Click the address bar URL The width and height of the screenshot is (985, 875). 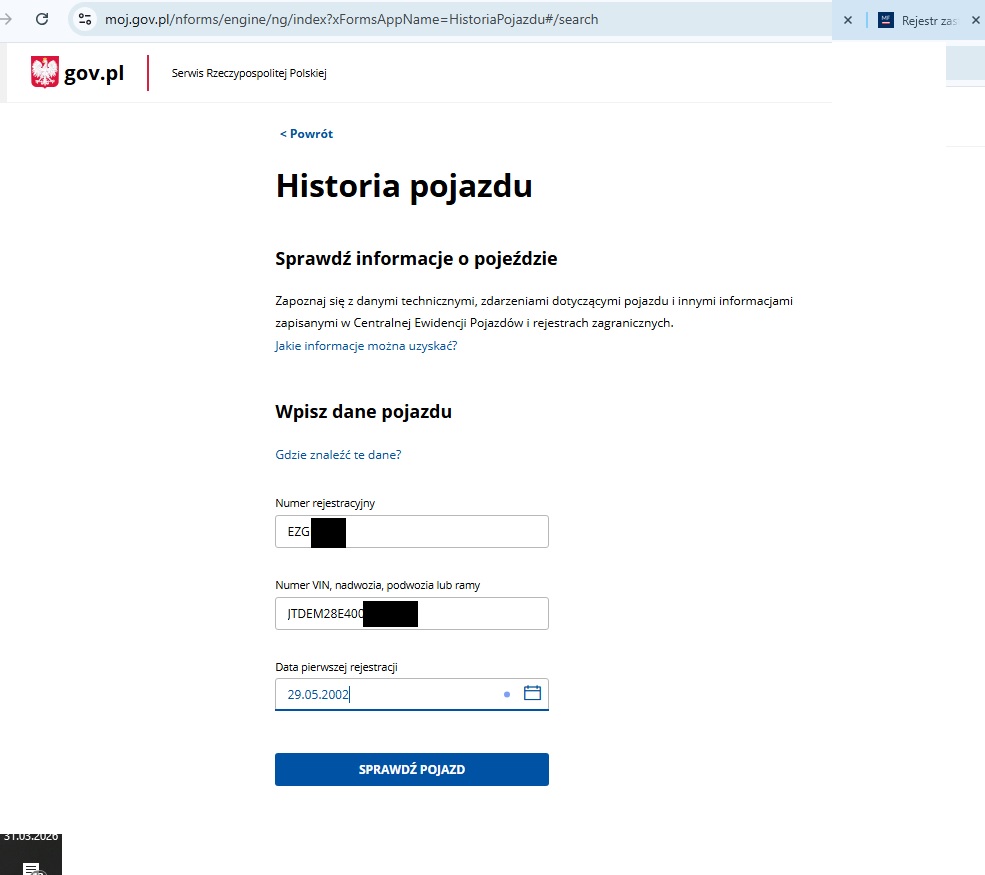[350, 18]
